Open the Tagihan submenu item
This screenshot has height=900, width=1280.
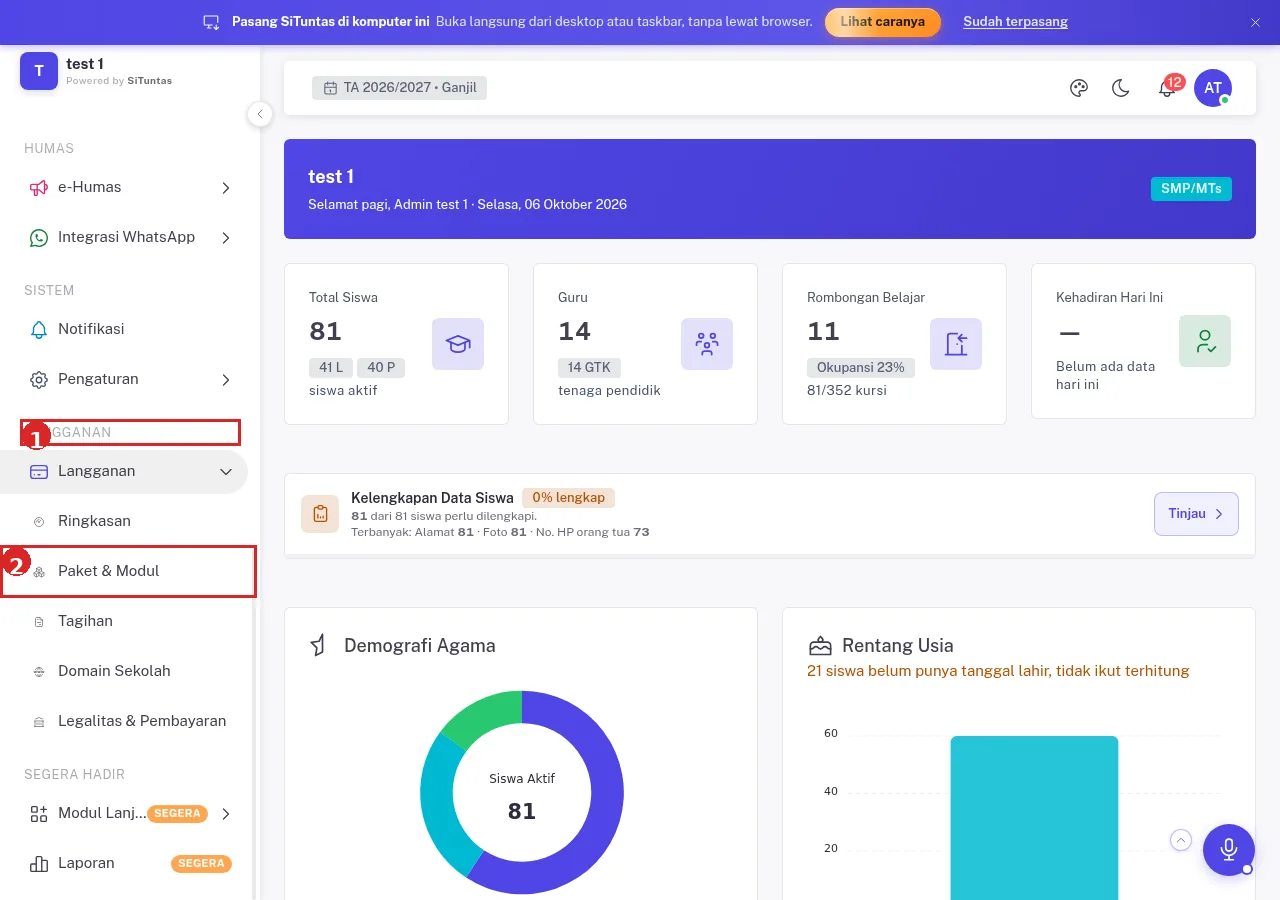[x=124, y=621]
